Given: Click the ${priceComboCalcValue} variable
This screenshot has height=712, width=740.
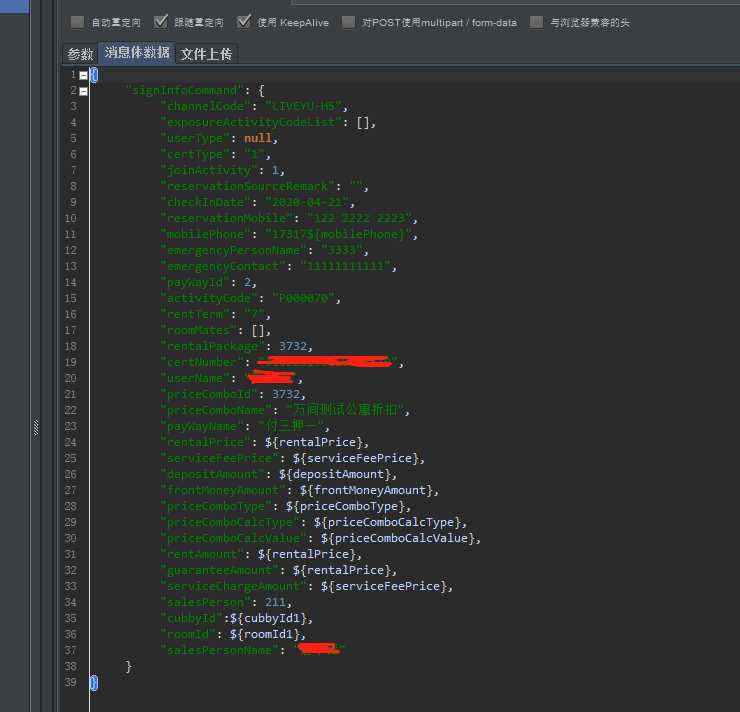Looking at the screenshot, I should (x=397, y=538).
